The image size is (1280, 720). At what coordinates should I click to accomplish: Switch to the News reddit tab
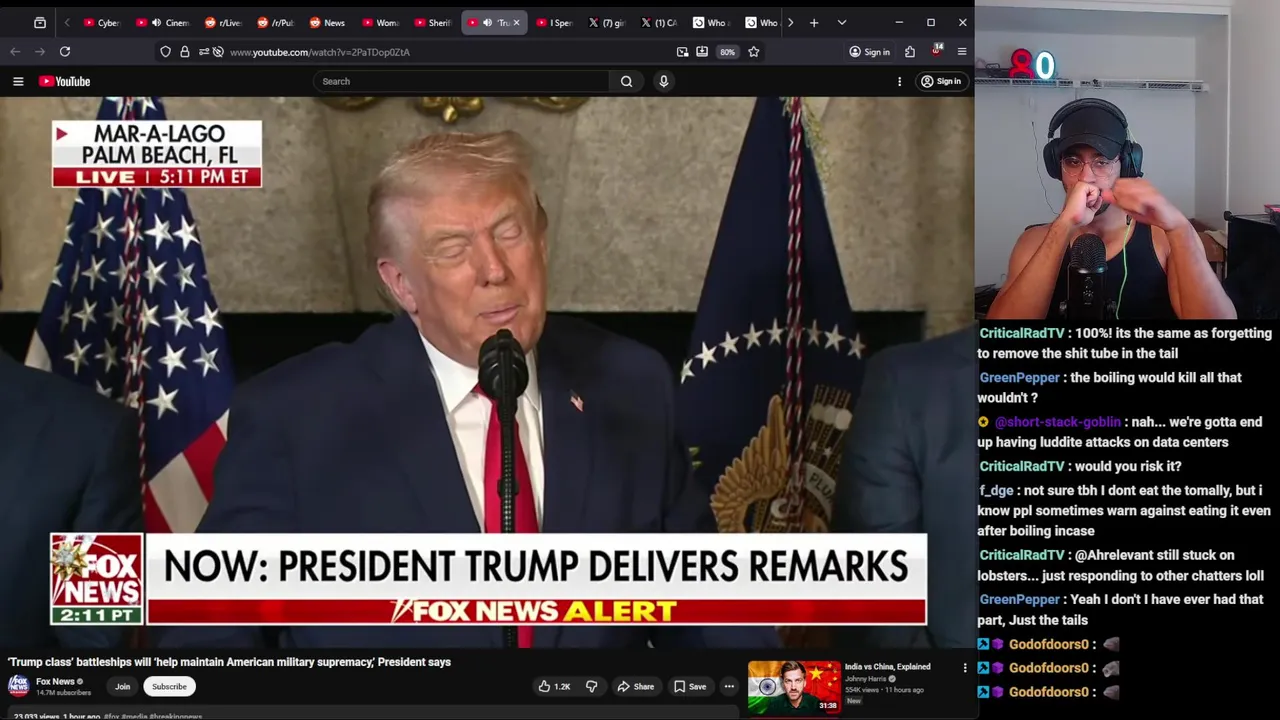(328, 22)
